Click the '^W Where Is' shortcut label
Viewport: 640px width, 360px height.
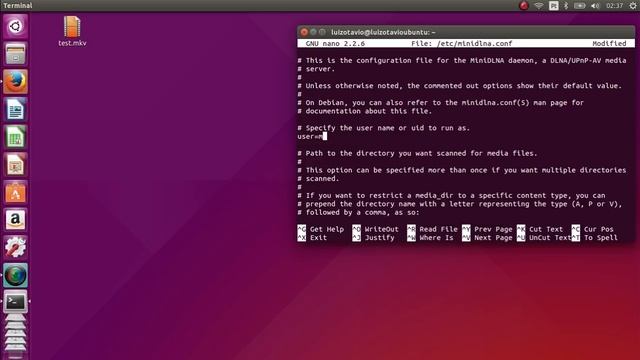tap(430, 238)
